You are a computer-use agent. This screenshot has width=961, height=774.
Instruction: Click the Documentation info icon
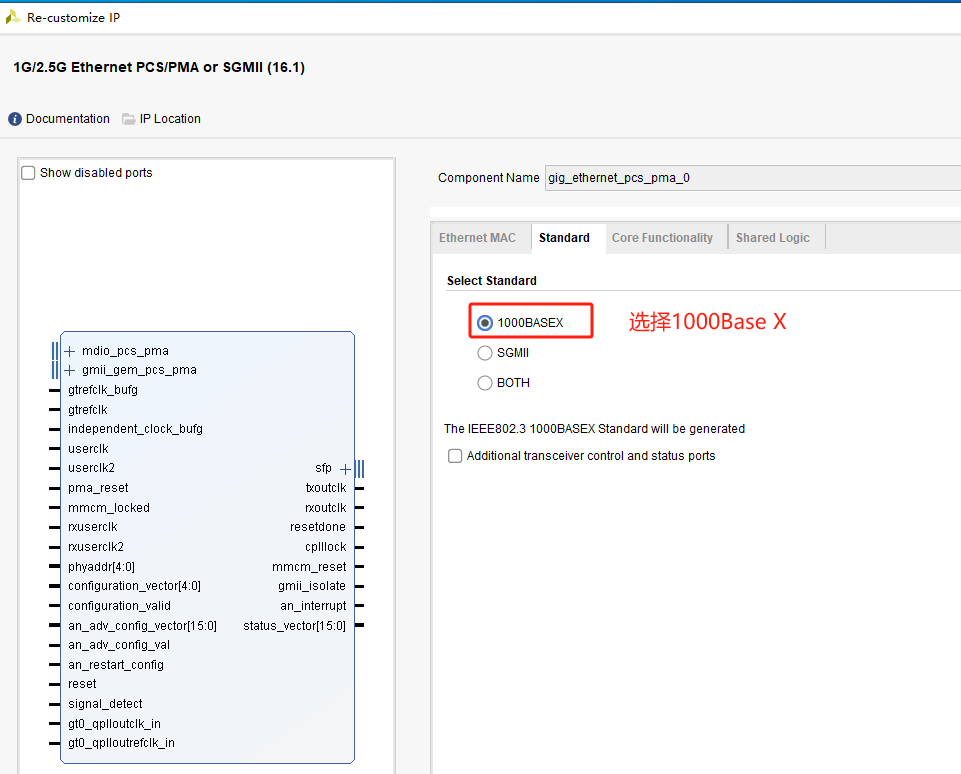coord(15,119)
